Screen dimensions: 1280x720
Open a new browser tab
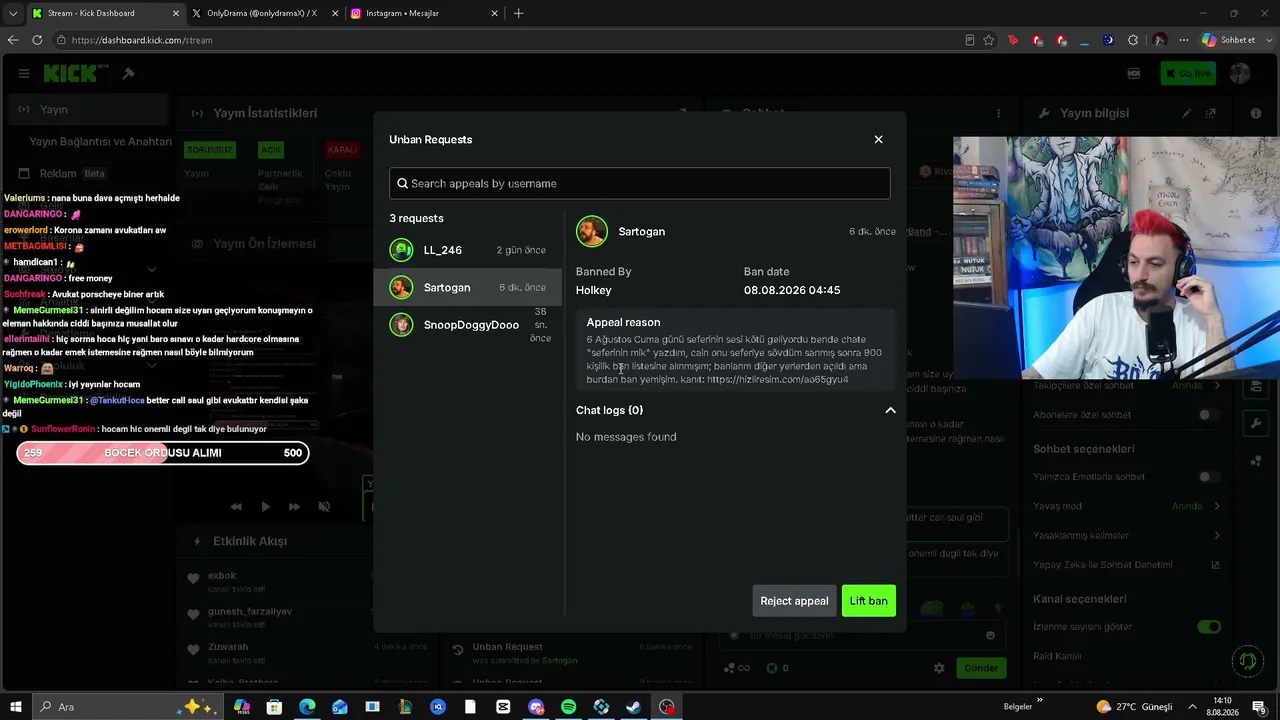click(518, 13)
